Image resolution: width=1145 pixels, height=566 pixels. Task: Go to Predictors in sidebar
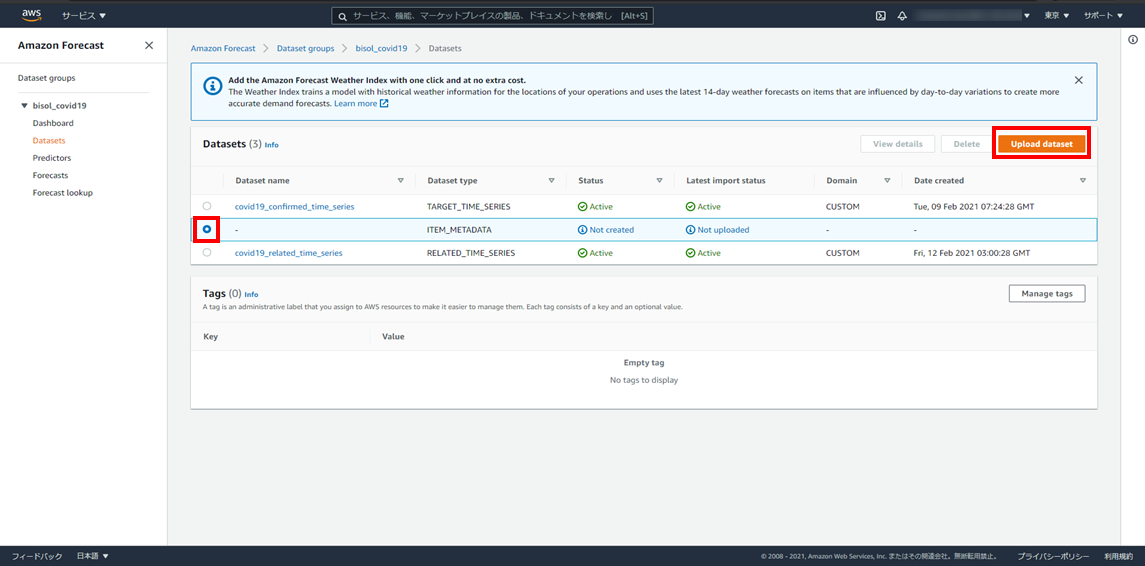pyautogui.click(x=52, y=158)
